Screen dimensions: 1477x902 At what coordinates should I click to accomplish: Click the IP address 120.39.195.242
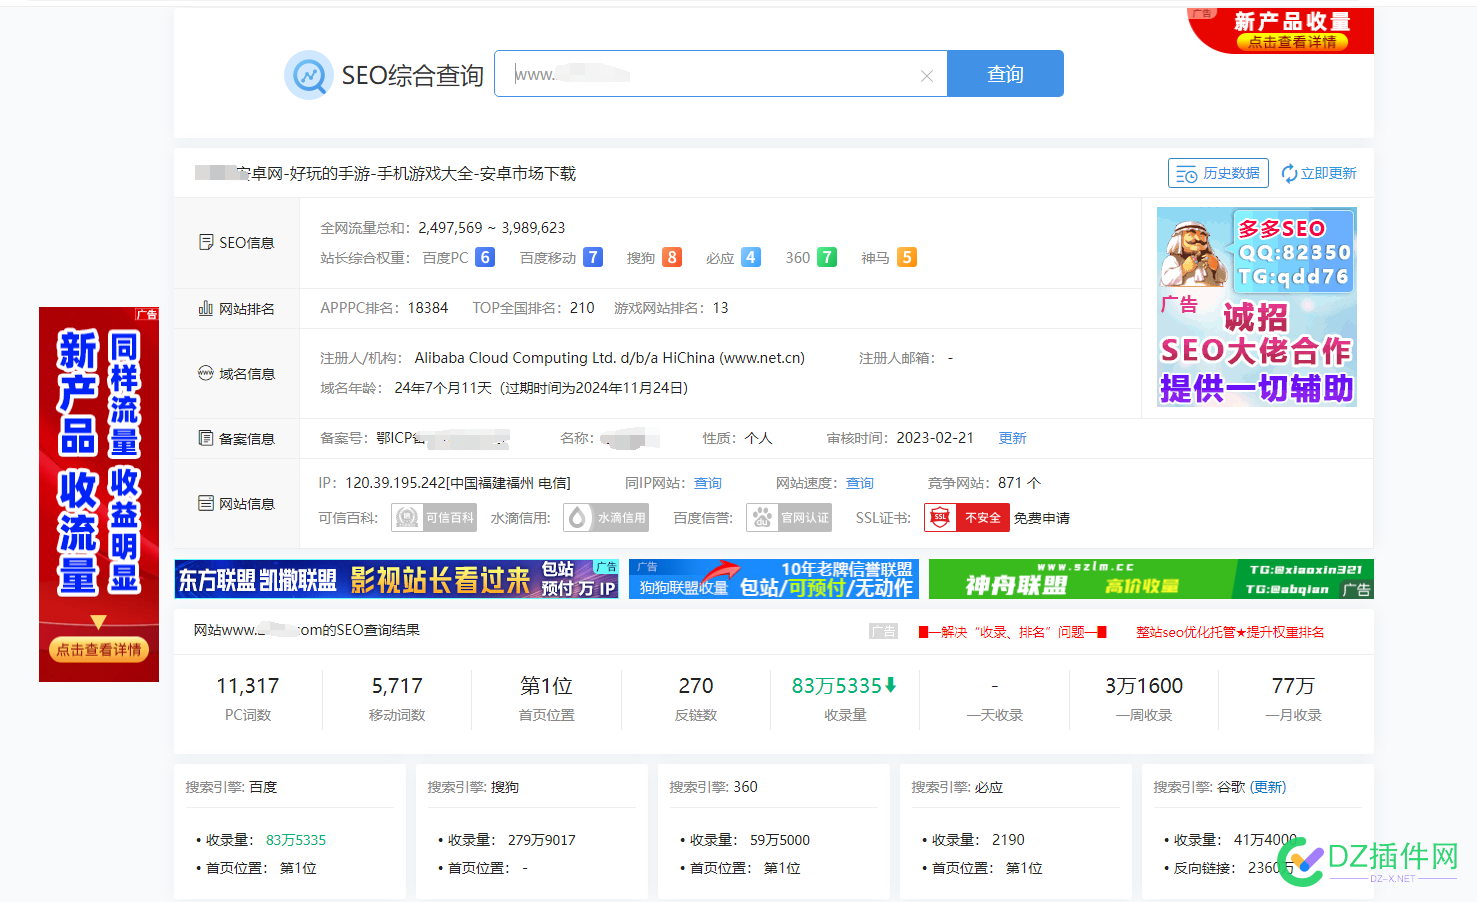pyautogui.click(x=396, y=483)
